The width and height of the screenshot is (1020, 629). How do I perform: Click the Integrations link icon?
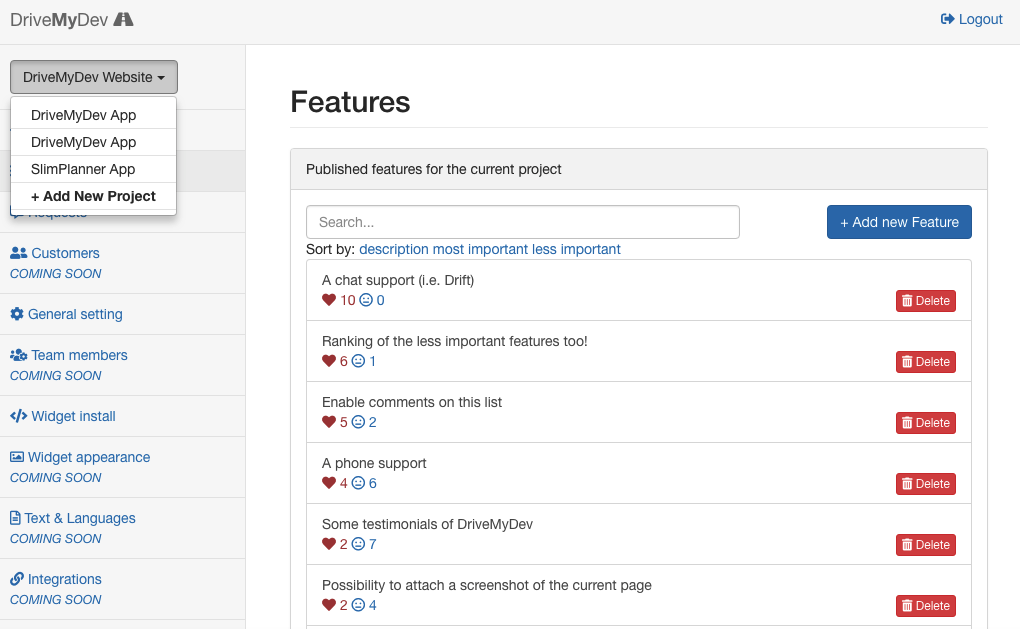pyautogui.click(x=17, y=579)
